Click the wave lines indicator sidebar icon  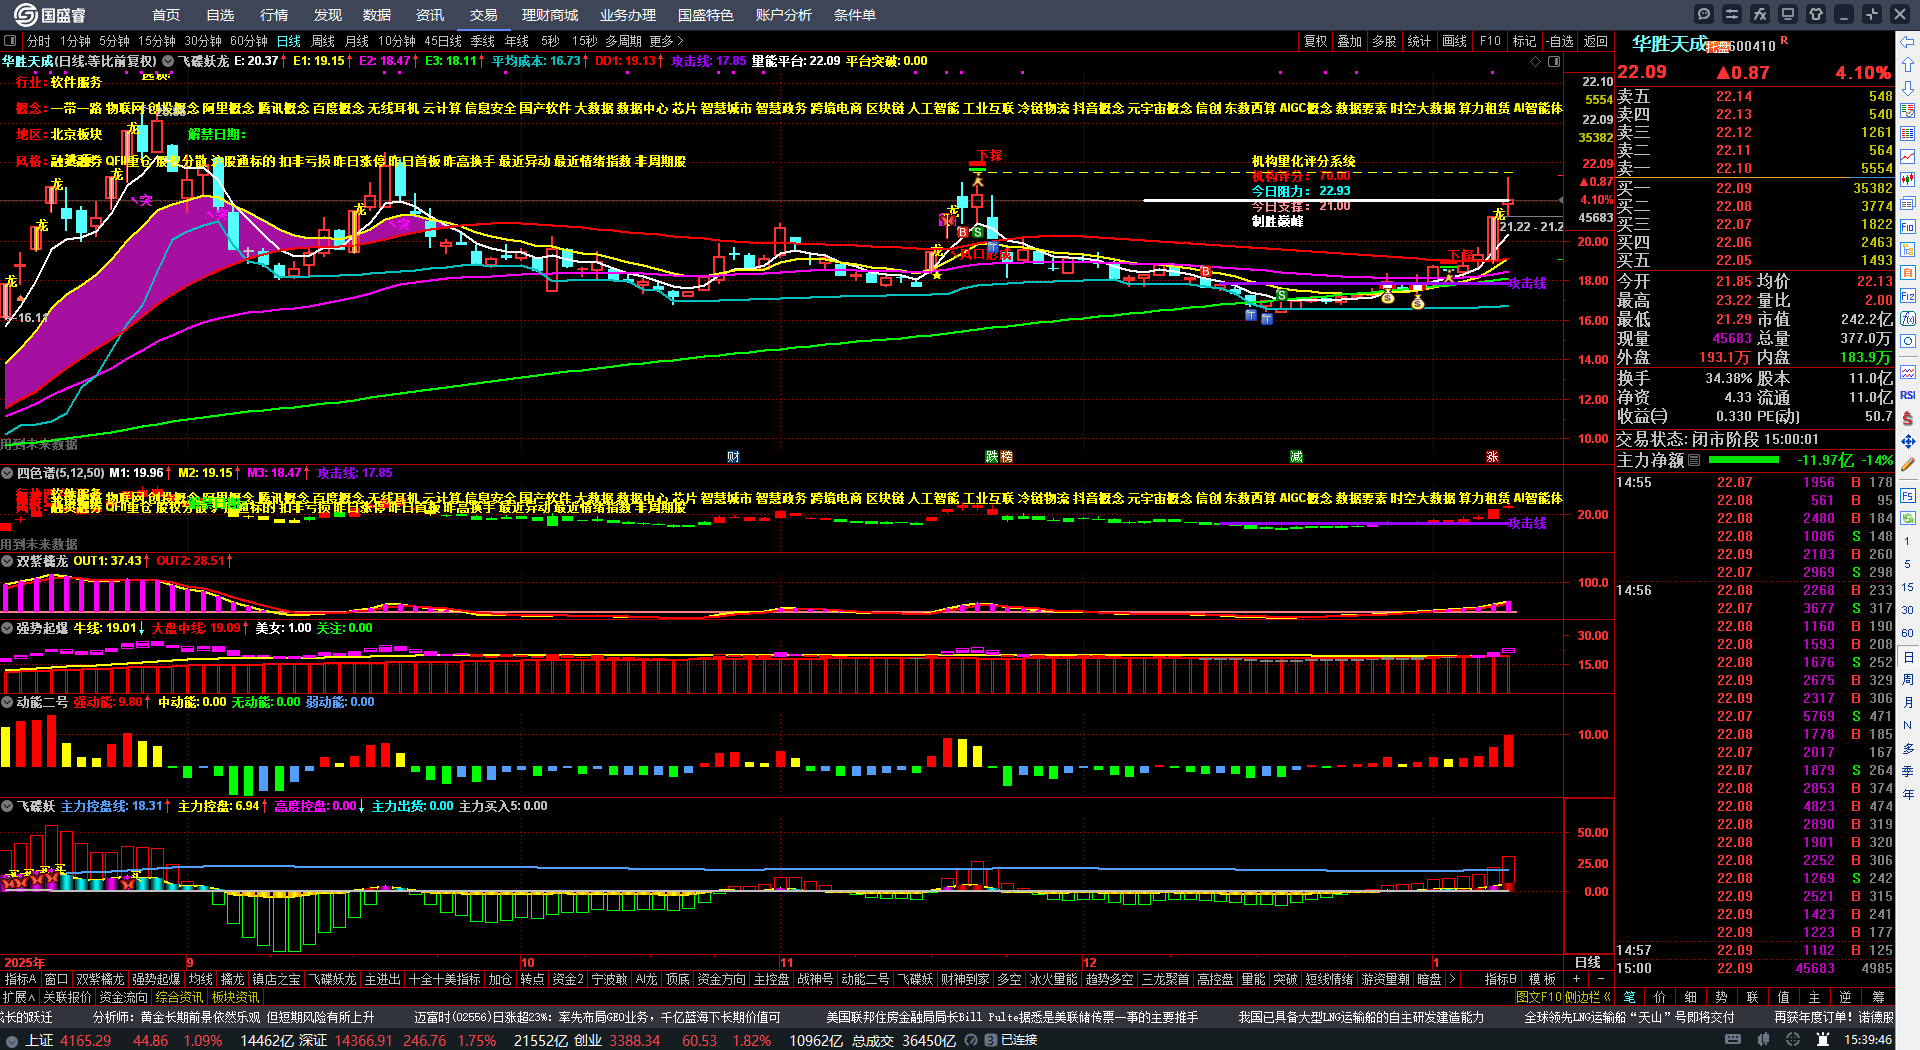pyautogui.click(x=1908, y=372)
